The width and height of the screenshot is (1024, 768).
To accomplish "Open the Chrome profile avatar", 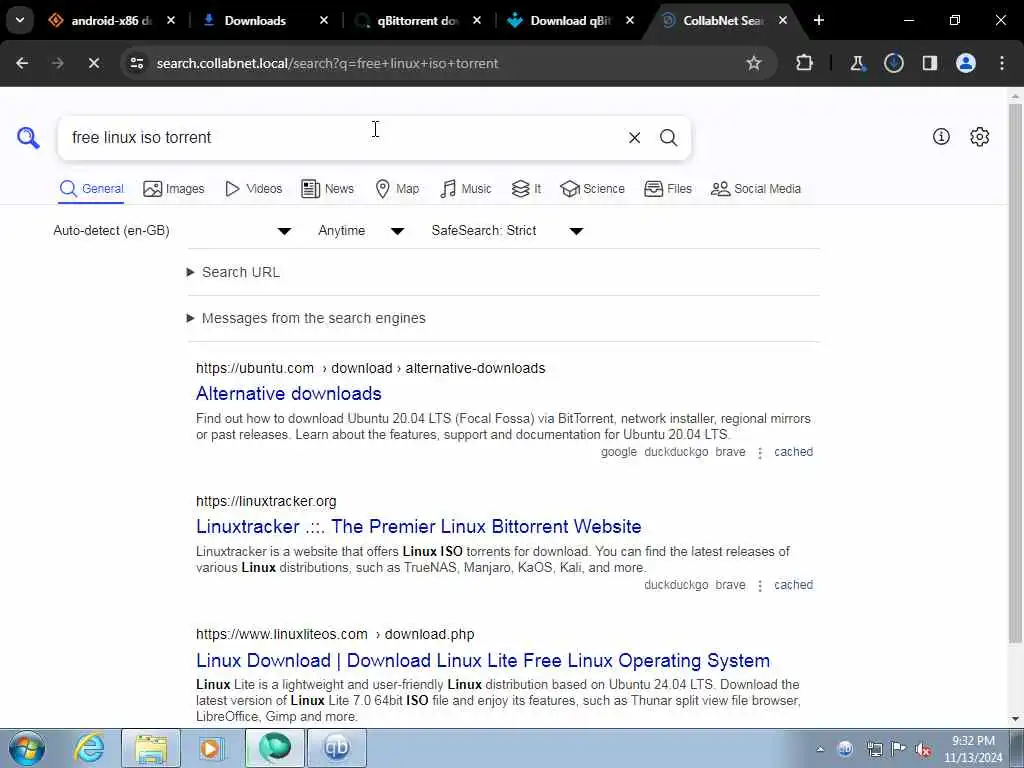I will 966,63.
